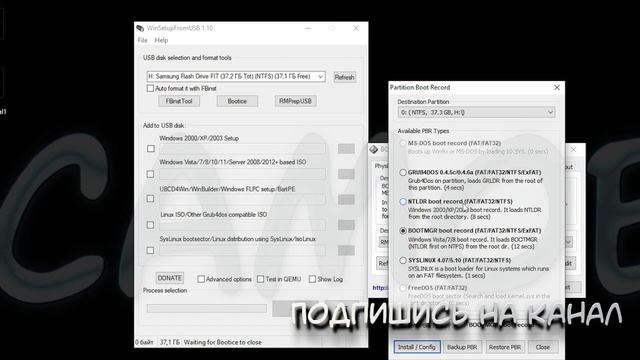
Task: Click the Waiting for Bootice to close status
Action: coord(222,342)
